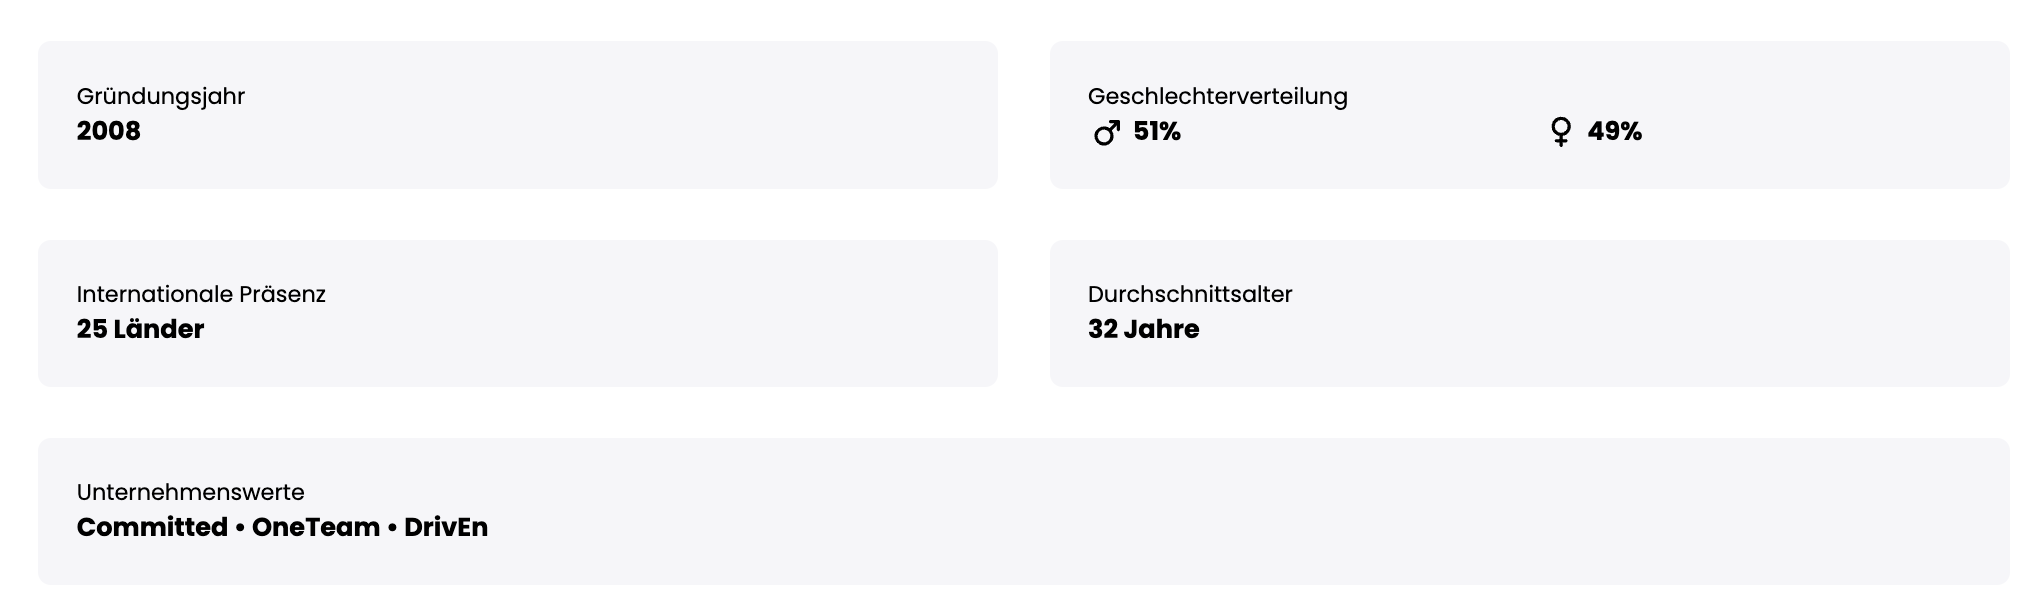Click the DrivEn company value

pos(446,527)
